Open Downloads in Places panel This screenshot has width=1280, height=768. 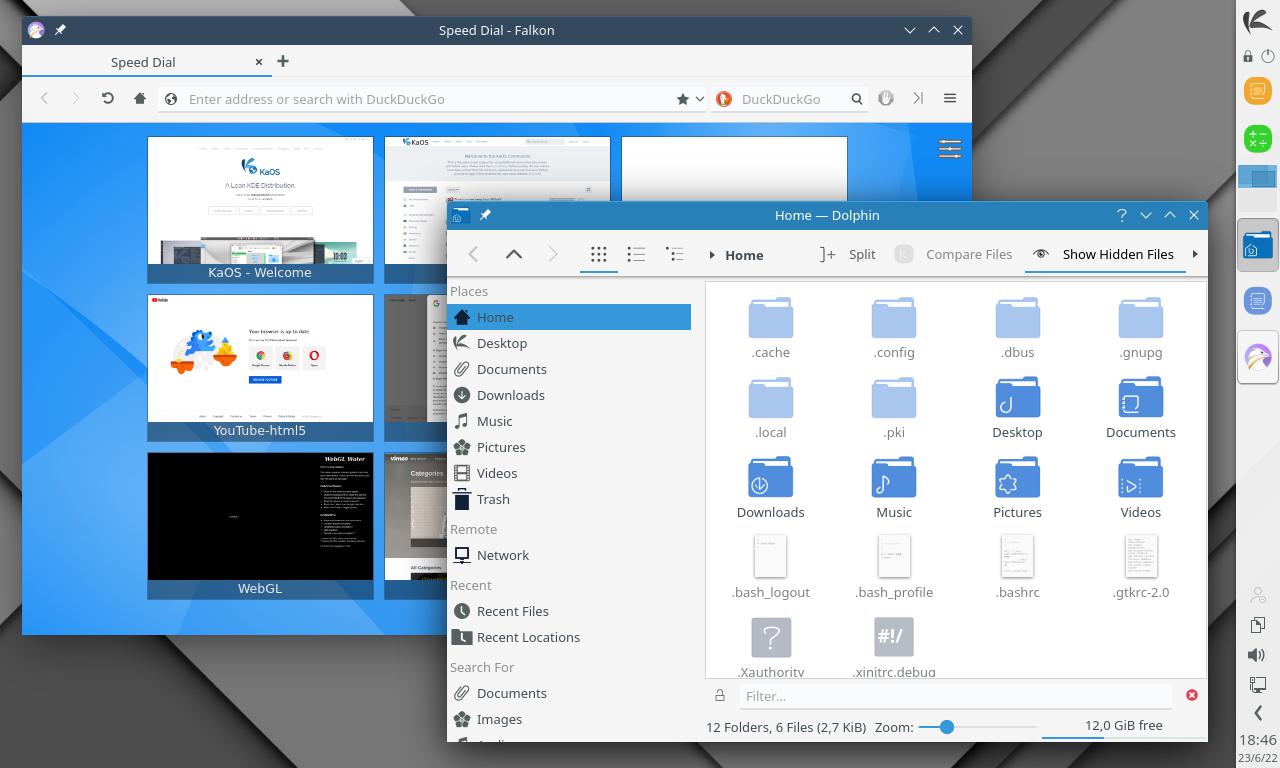pyautogui.click(x=570, y=395)
